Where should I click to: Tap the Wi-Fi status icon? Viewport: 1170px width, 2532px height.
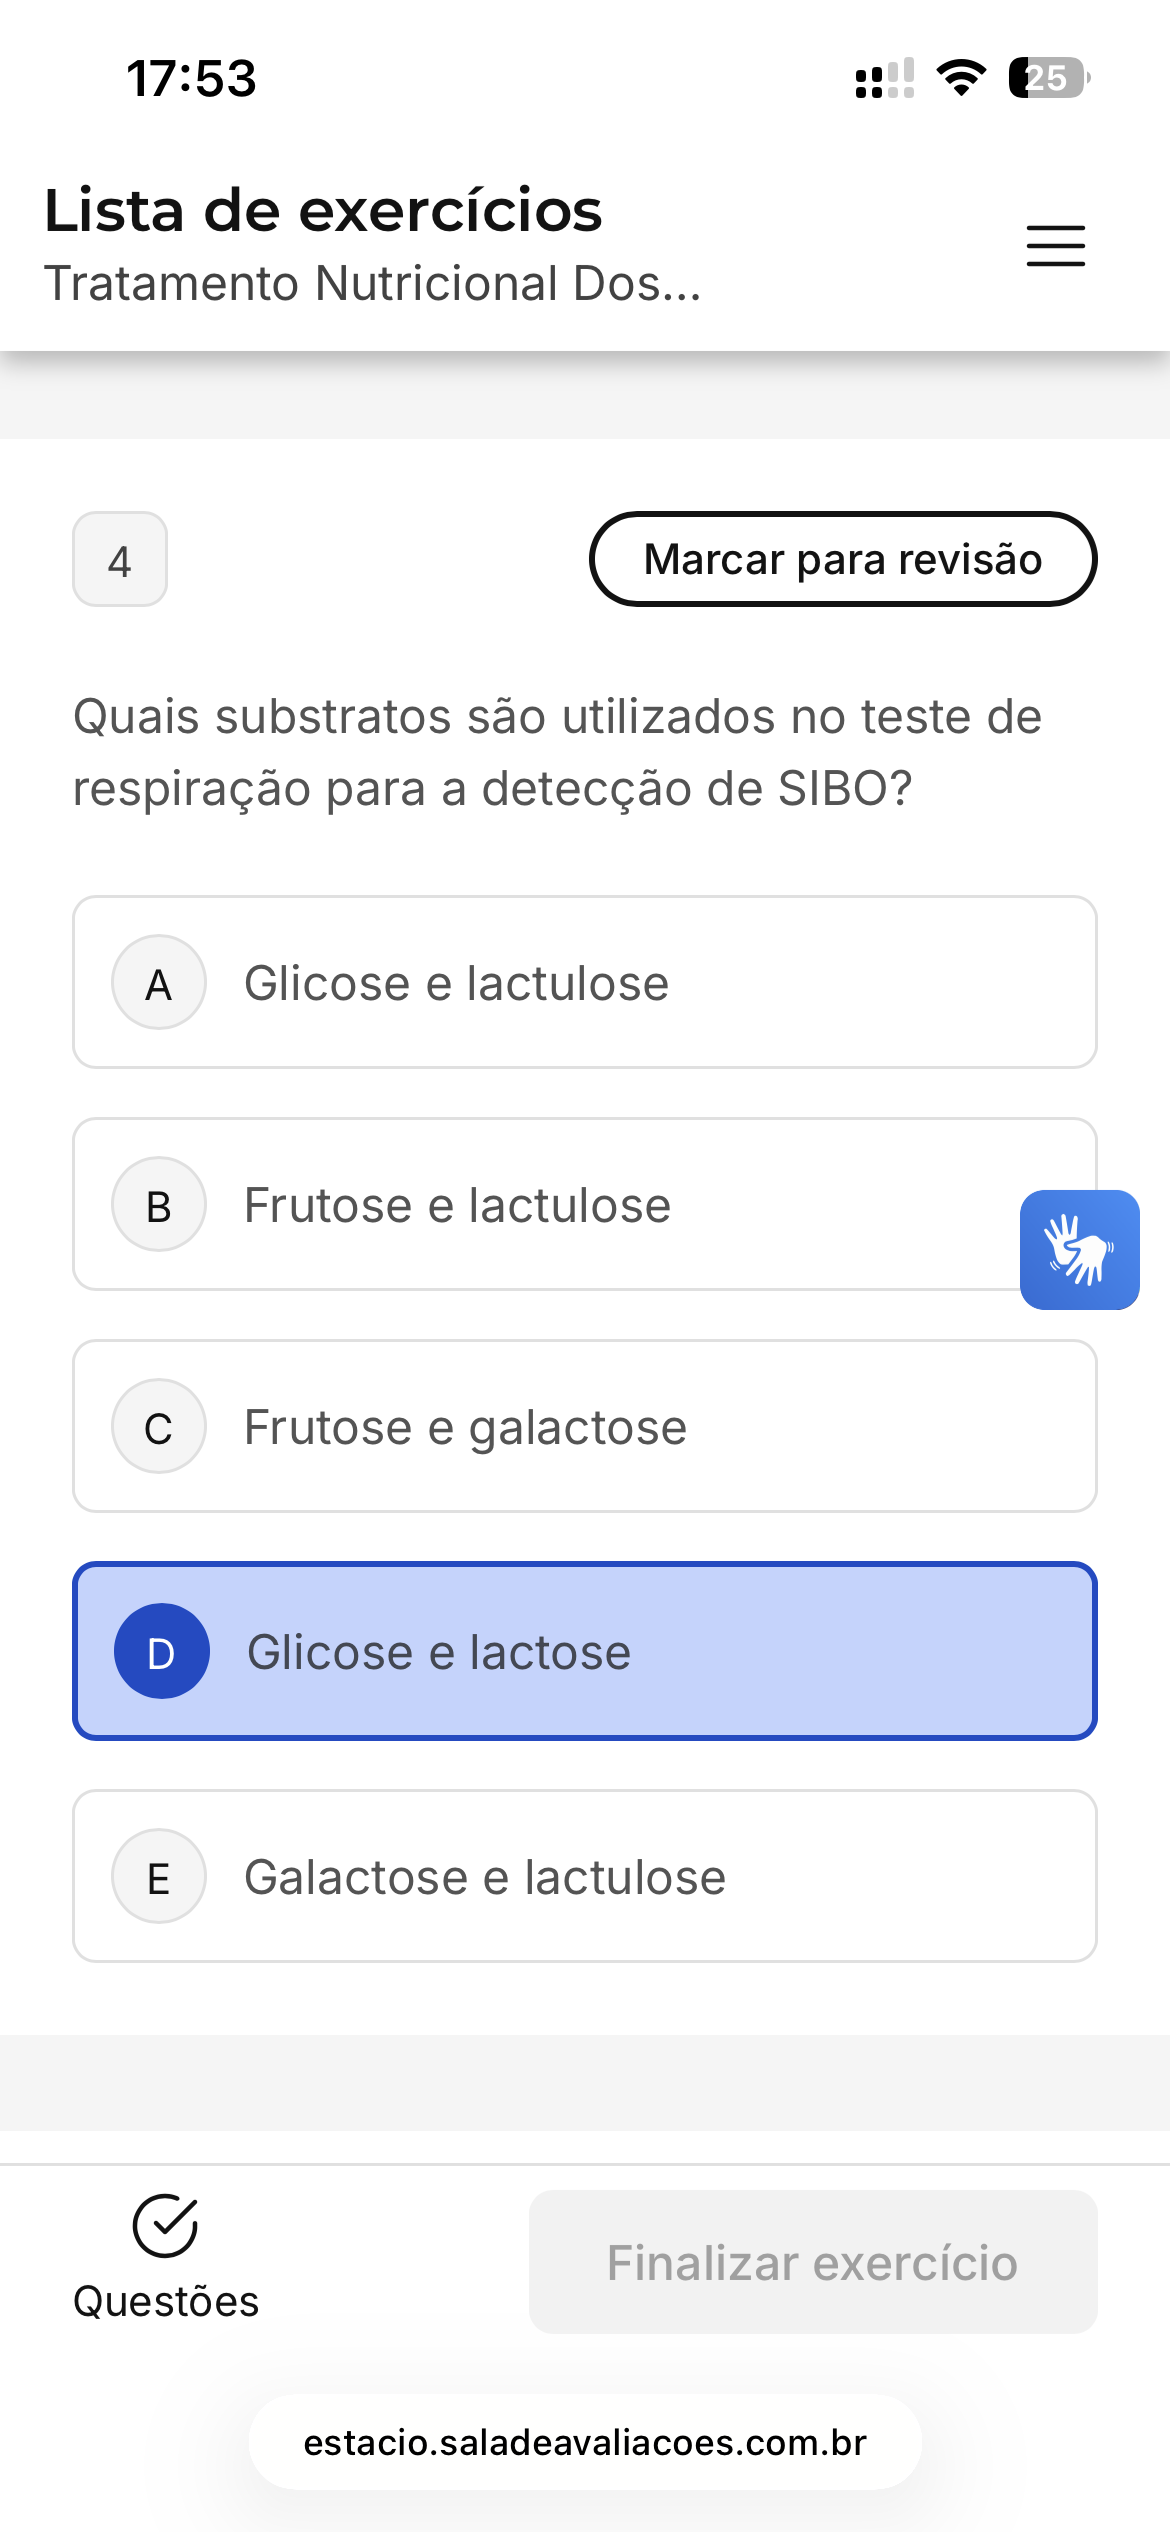pos(960,78)
